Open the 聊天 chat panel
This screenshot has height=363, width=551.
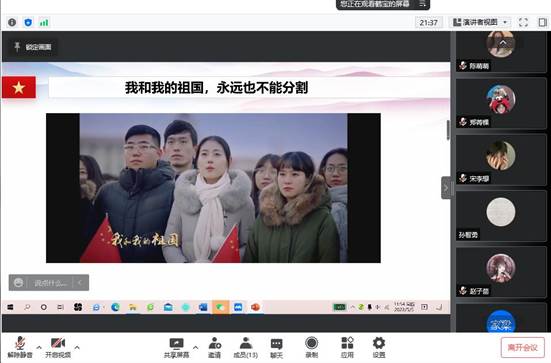[277, 348]
